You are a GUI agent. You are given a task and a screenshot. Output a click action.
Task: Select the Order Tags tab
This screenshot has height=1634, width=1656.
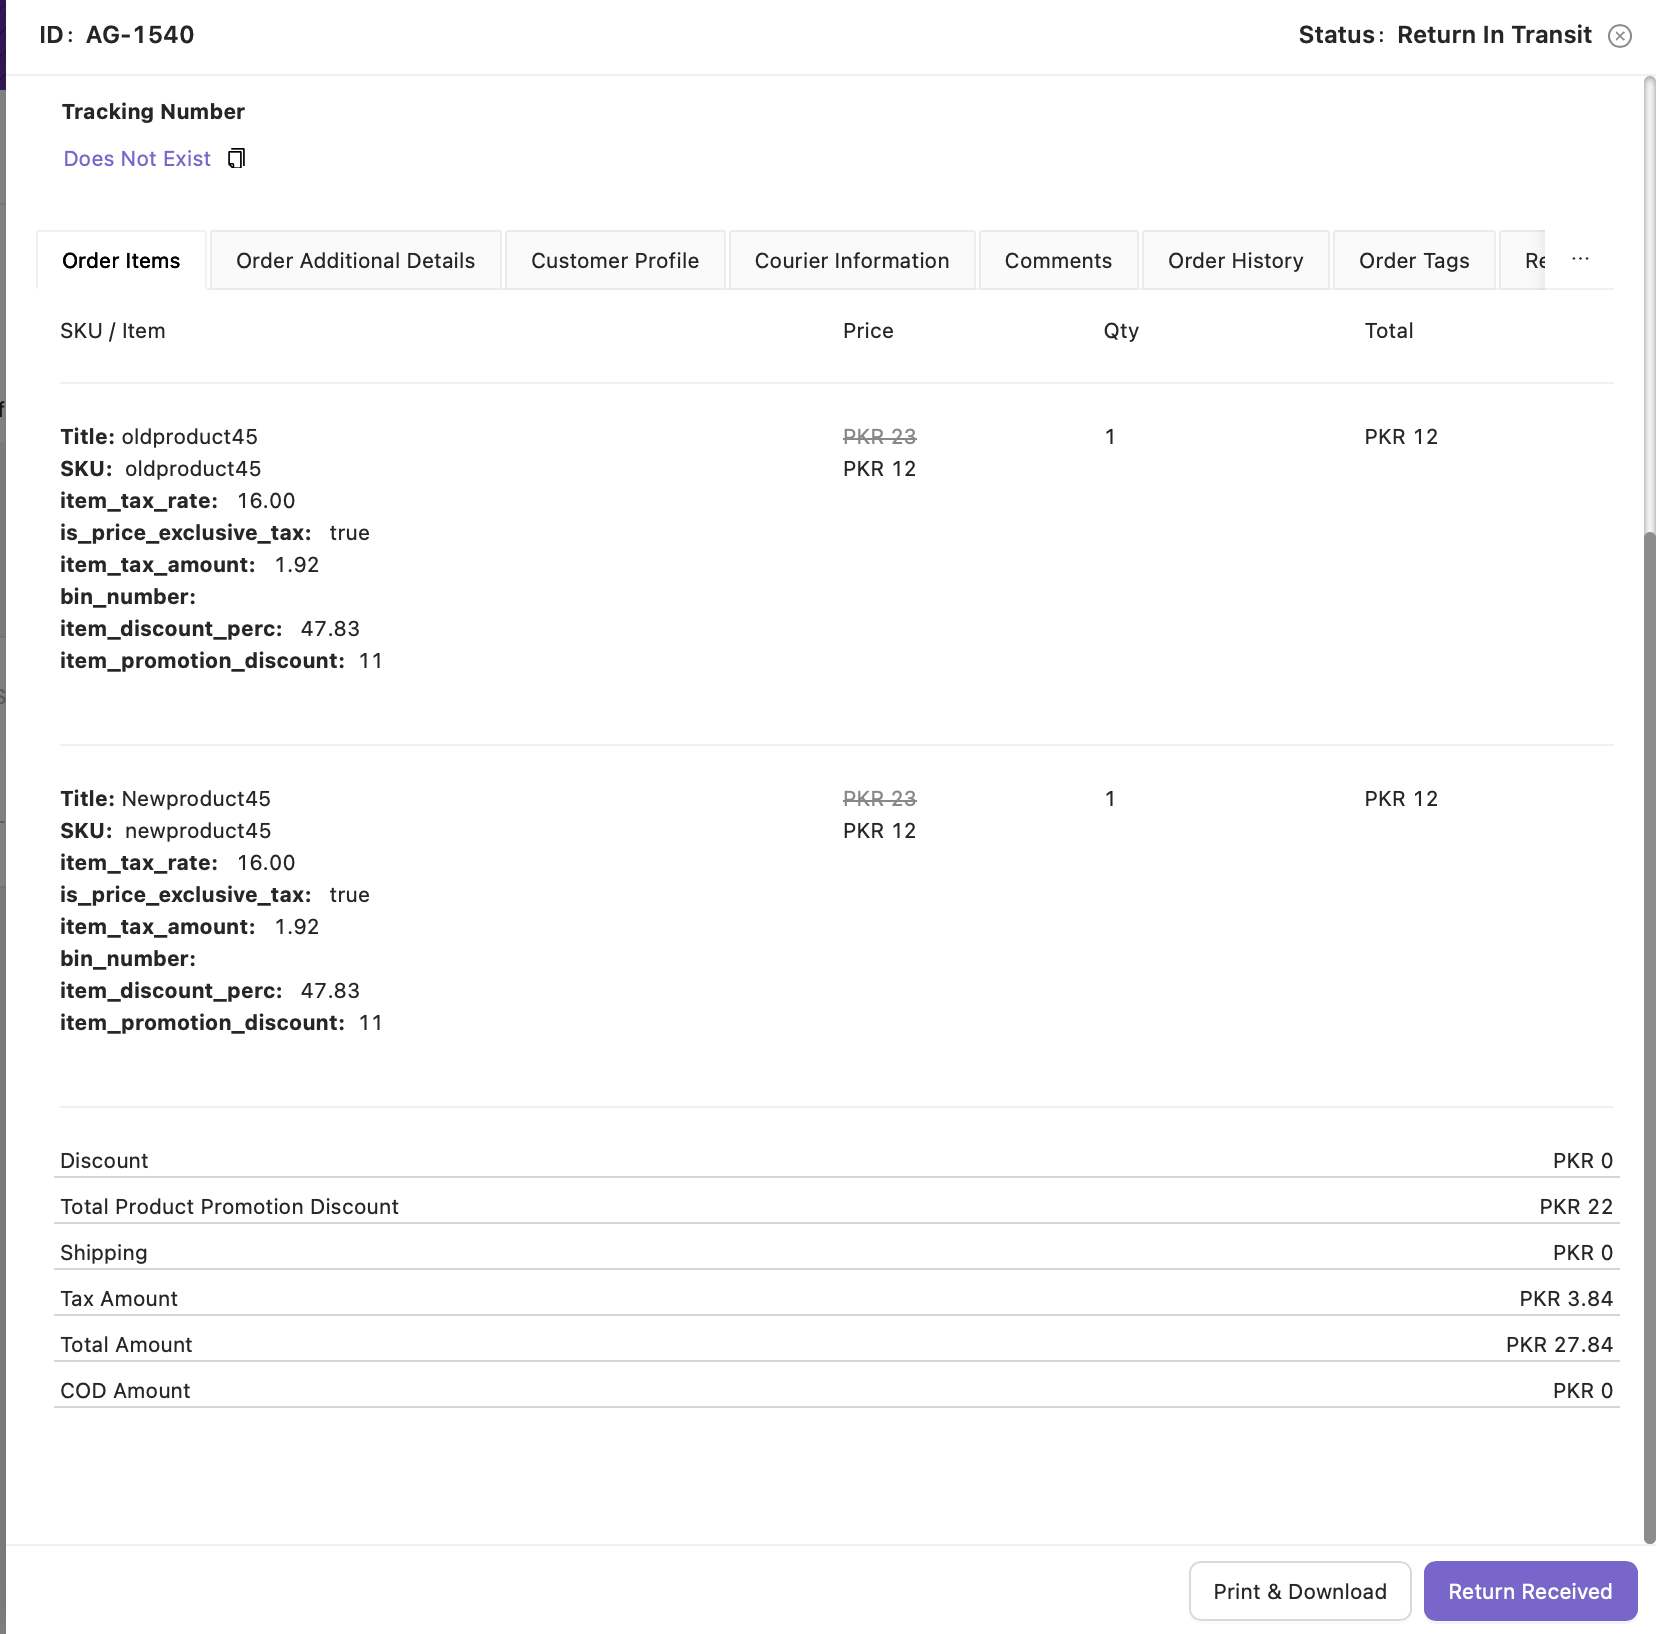[1414, 261]
